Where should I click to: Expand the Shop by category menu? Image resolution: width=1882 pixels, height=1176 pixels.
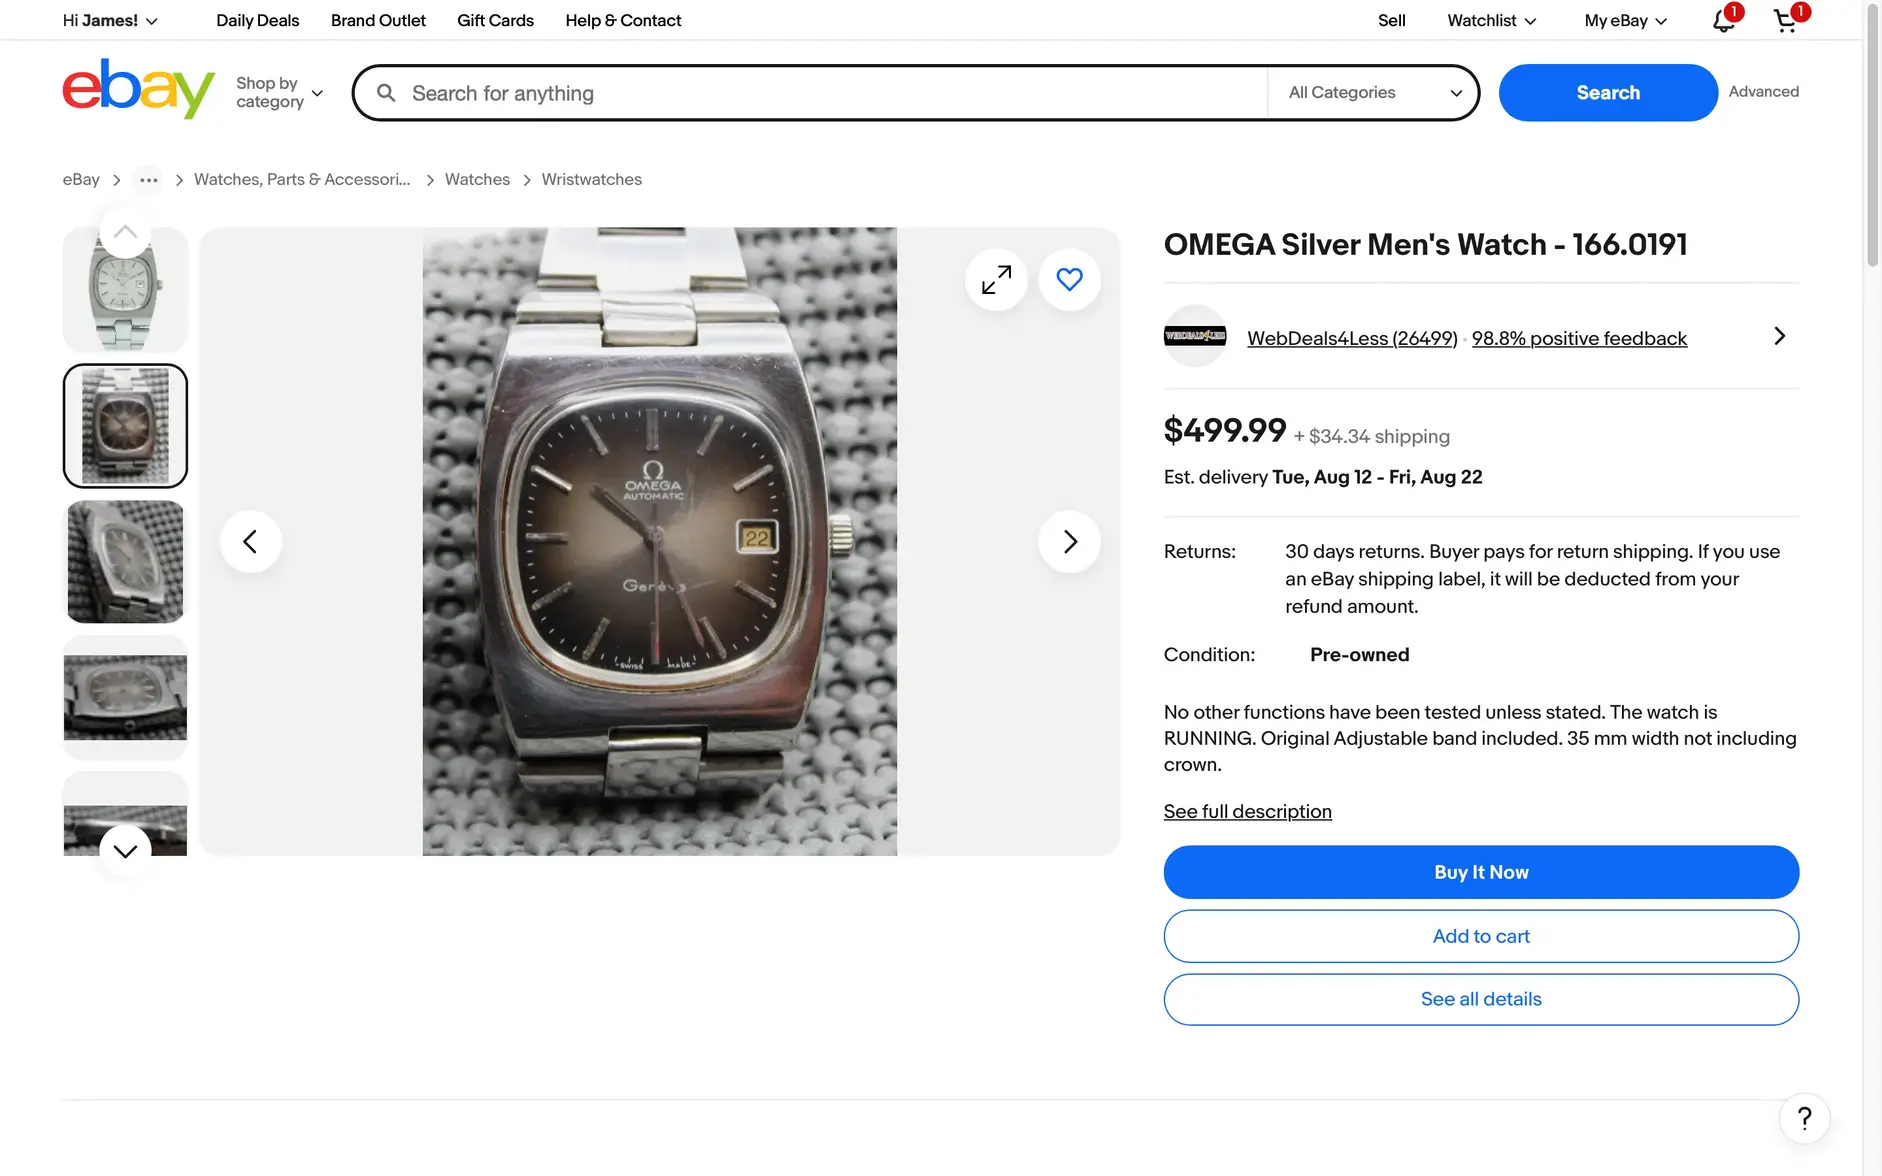[x=279, y=93]
